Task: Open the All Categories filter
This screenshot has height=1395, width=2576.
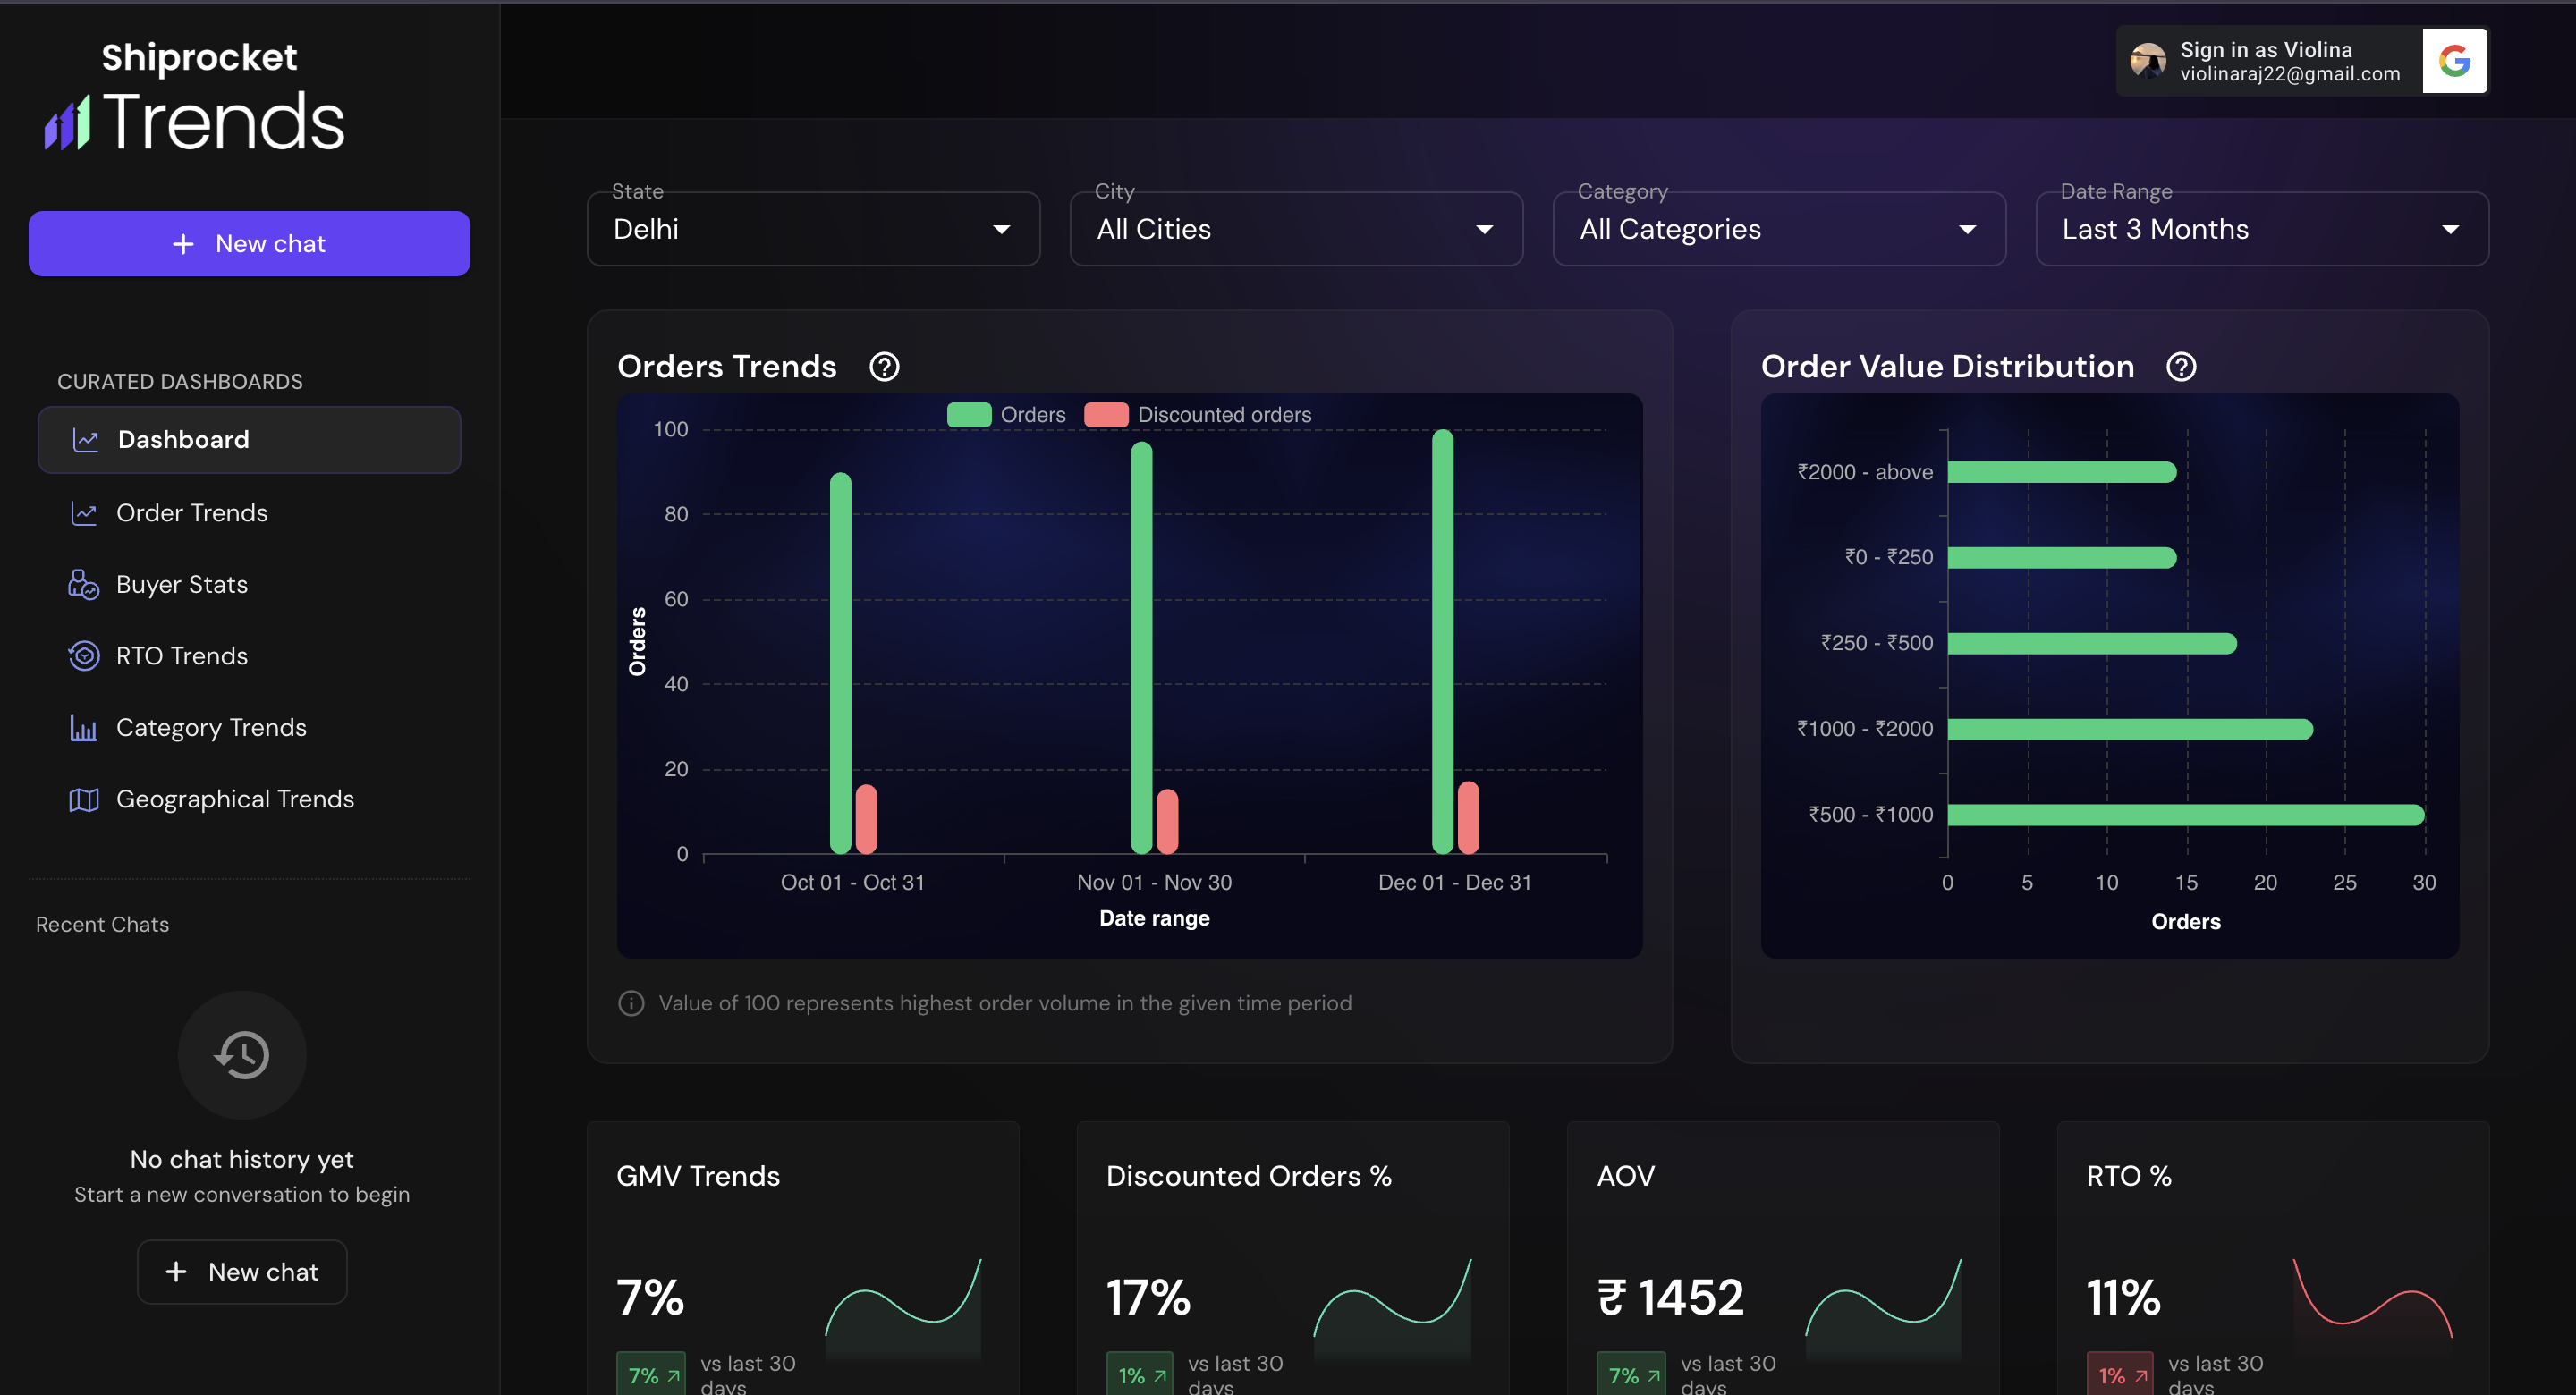Action: (1779, 228)
